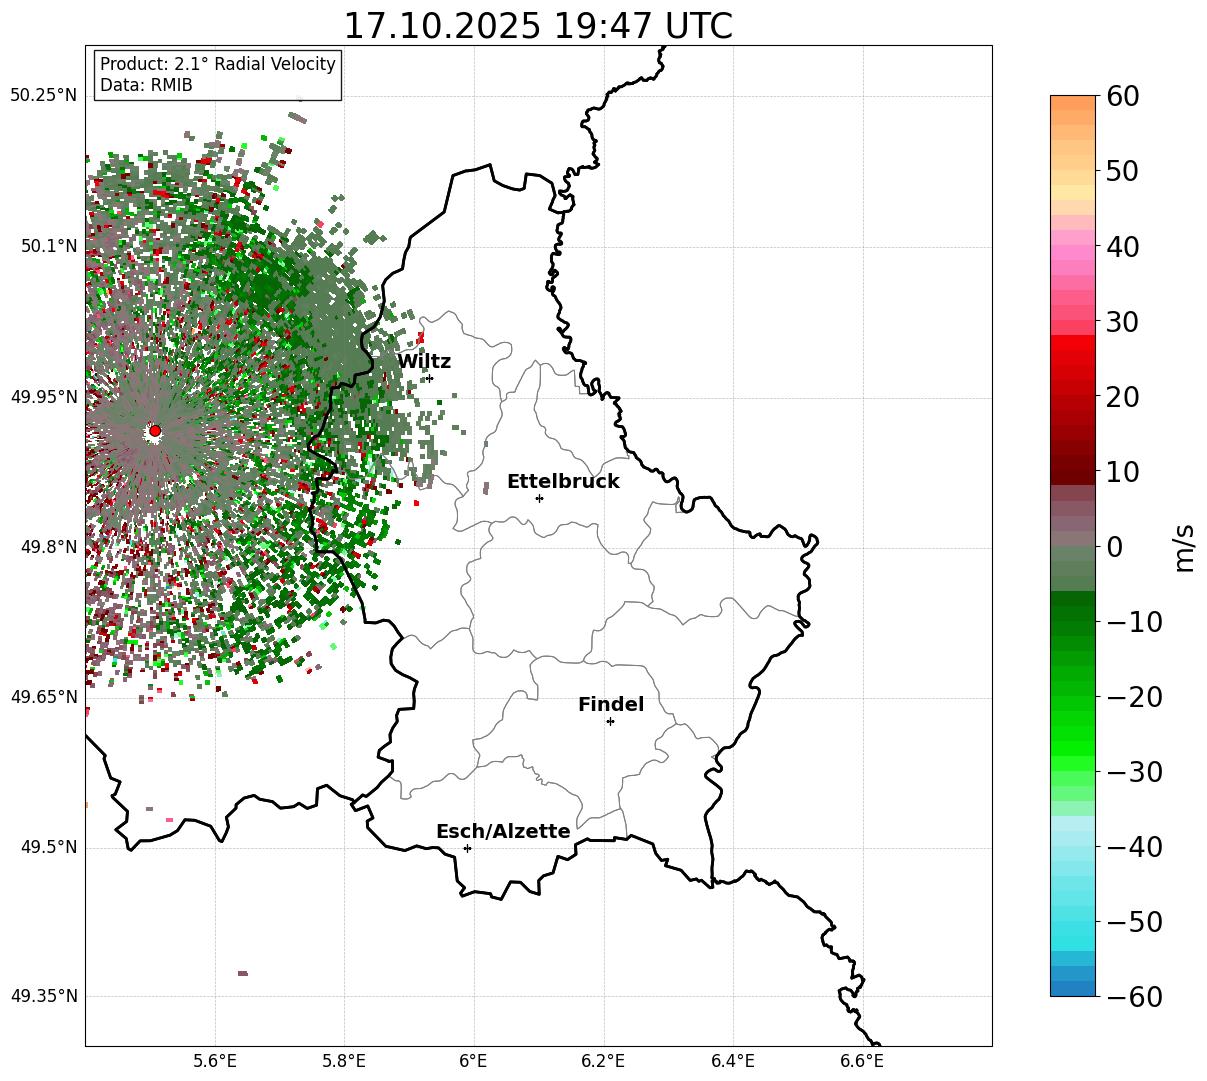
Task: Click the colorbar 0 tick label
Action: point(1114,546)
